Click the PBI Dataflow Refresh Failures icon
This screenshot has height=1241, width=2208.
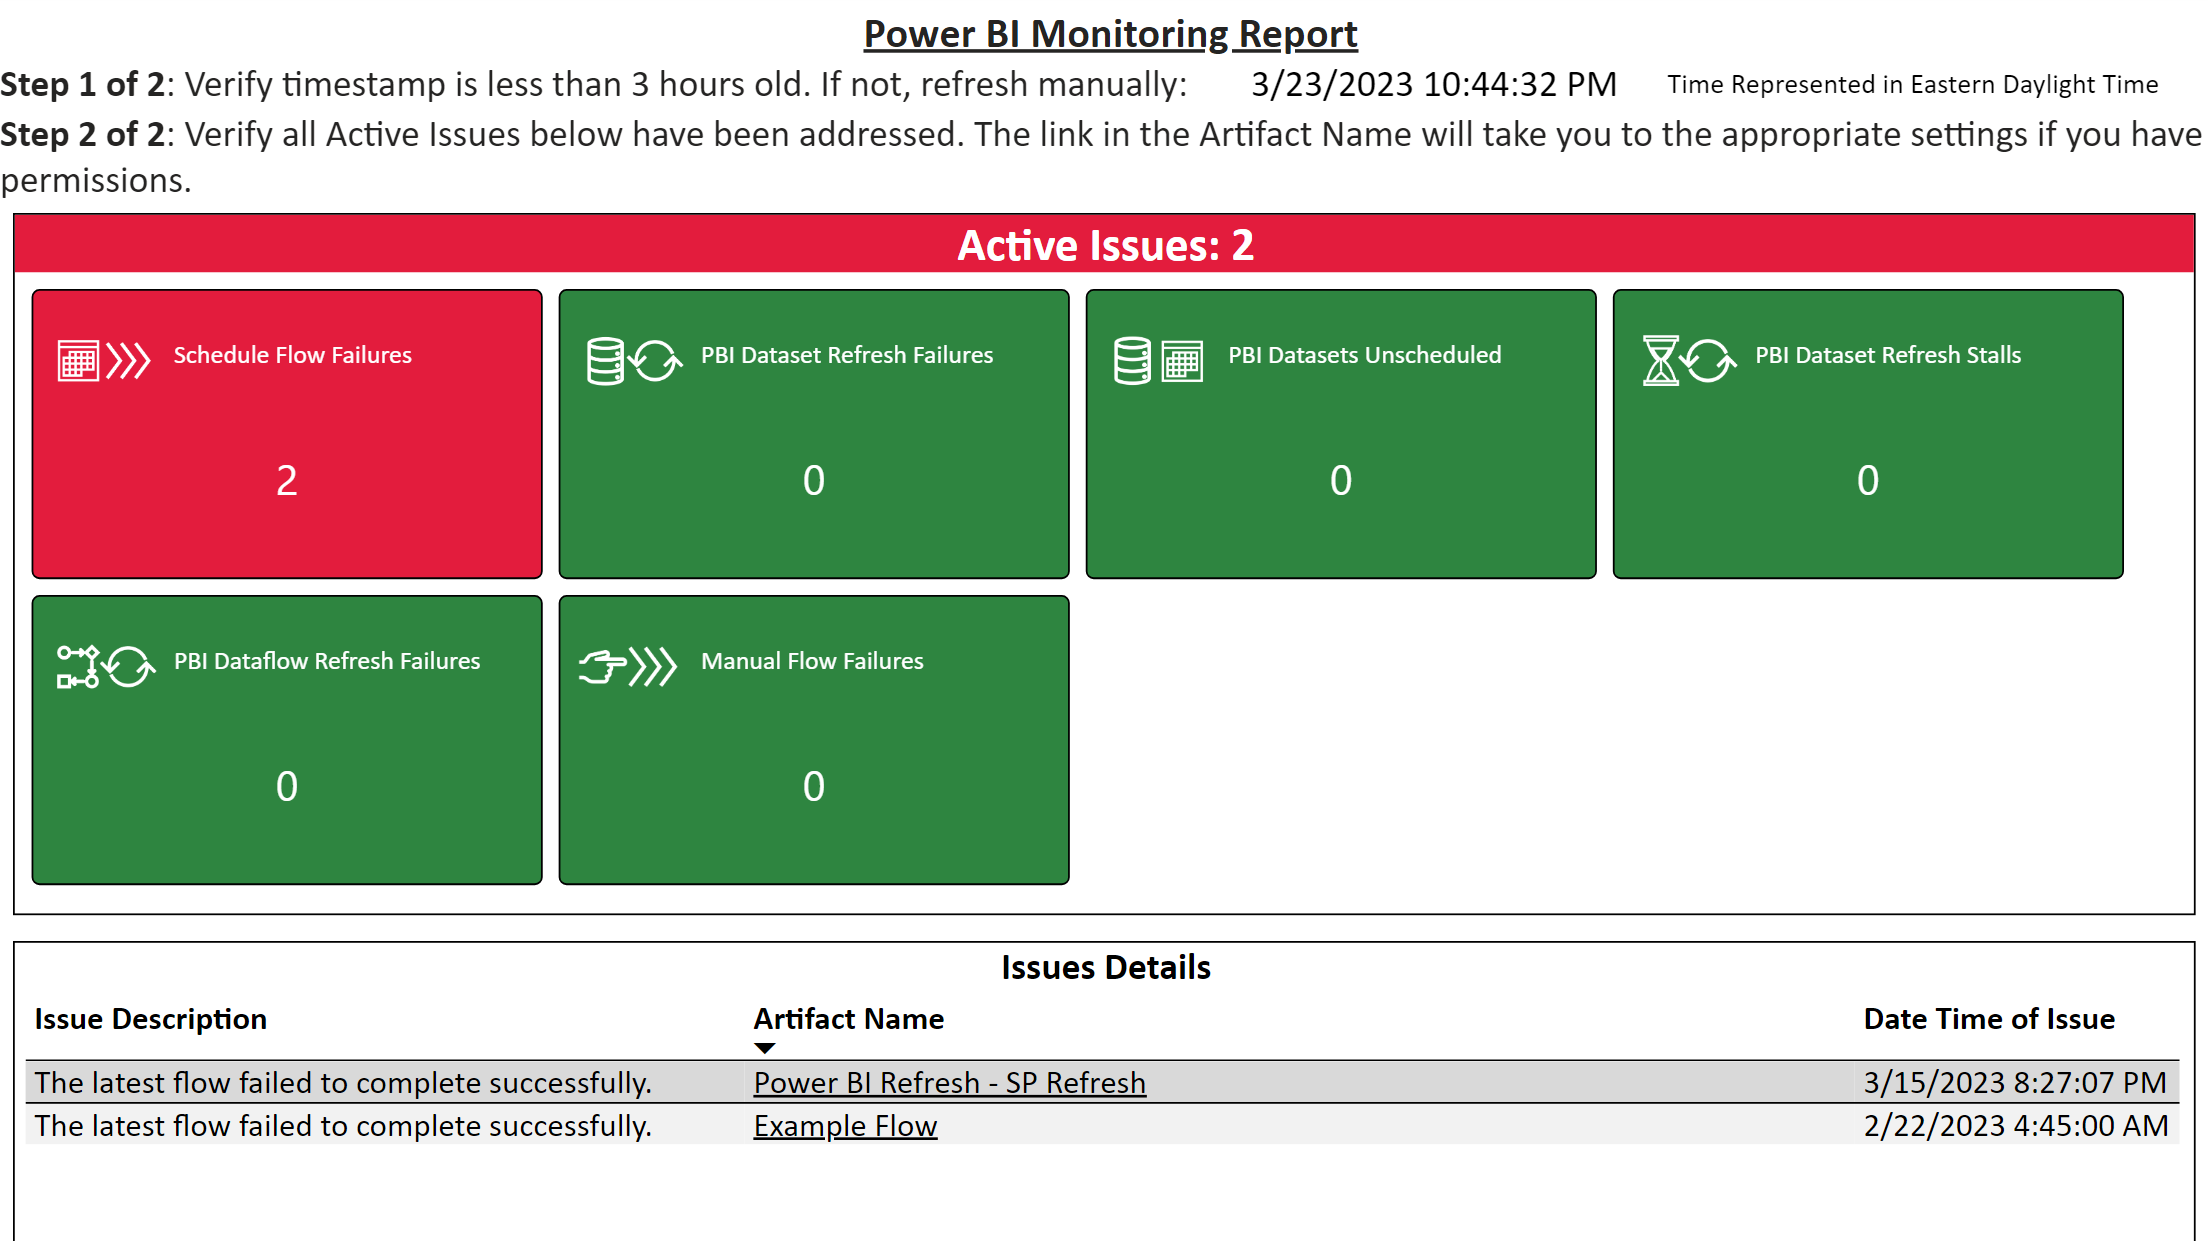pyautogui.click(x=105, y=667)
